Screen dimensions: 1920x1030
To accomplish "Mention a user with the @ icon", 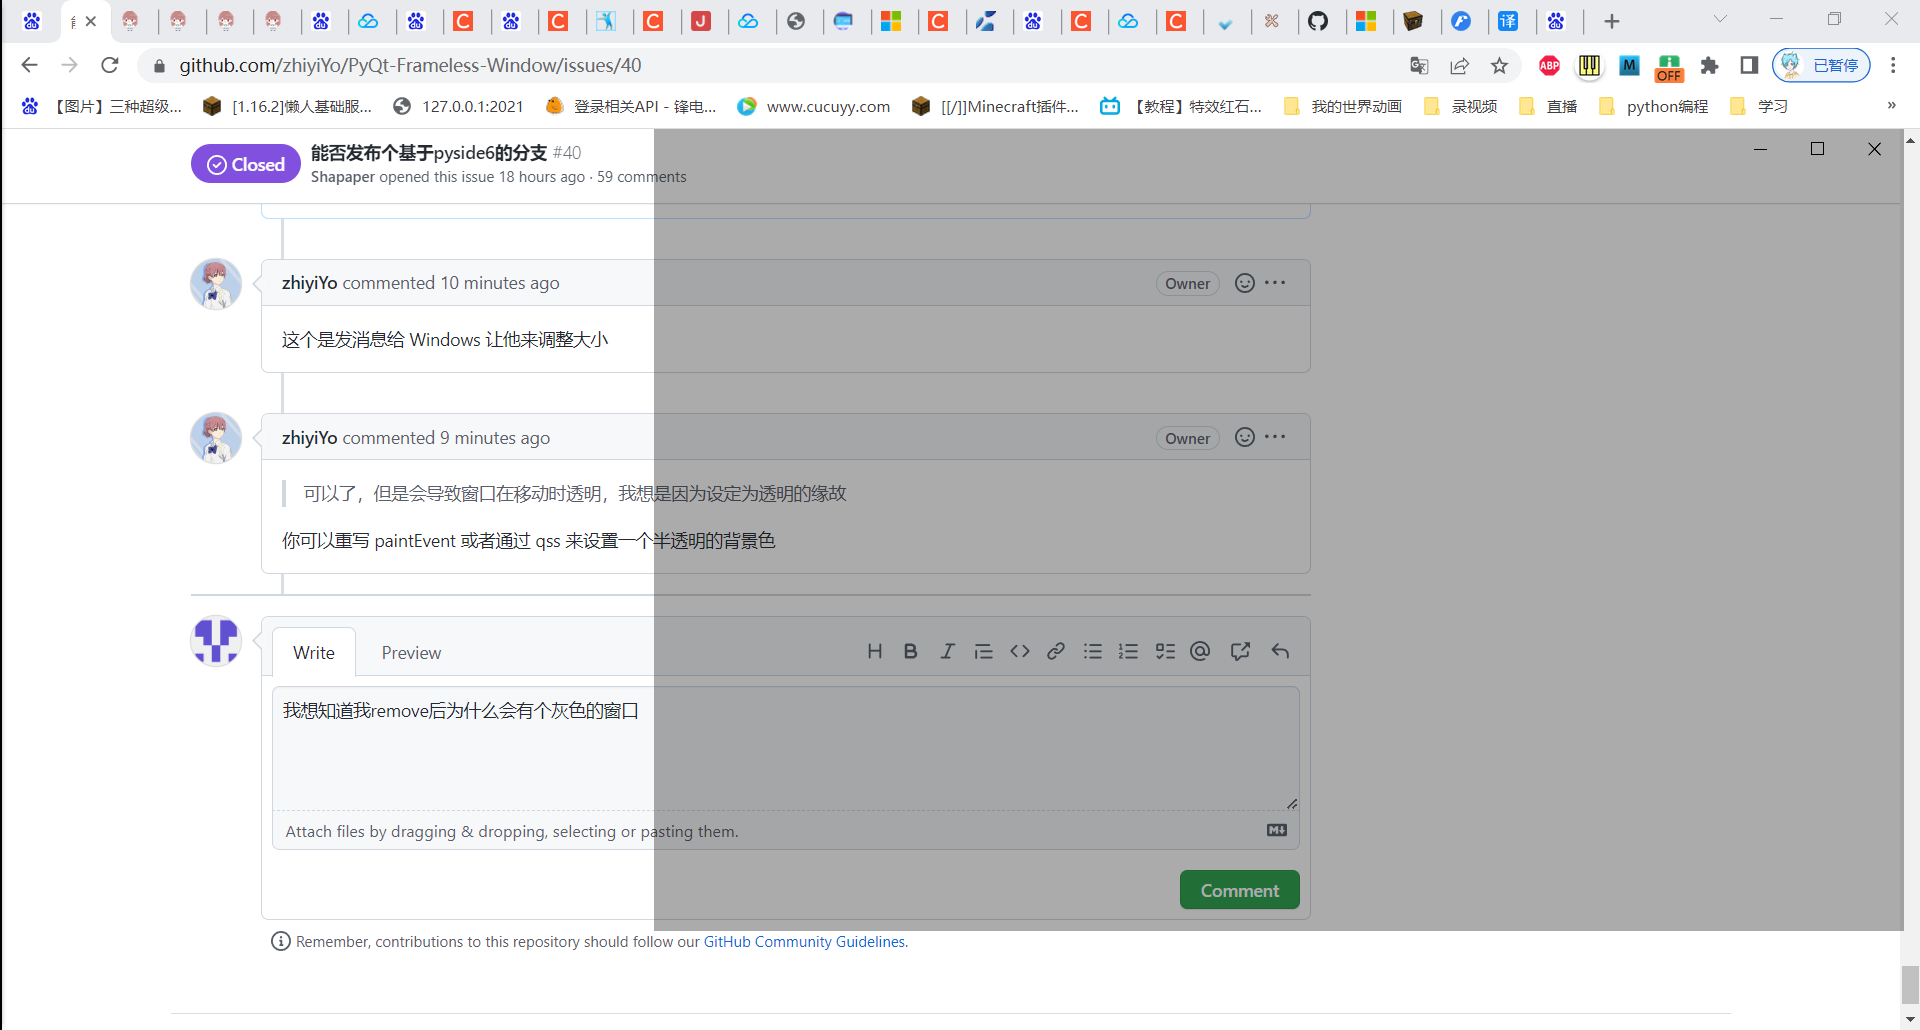I will [1199, 651].
